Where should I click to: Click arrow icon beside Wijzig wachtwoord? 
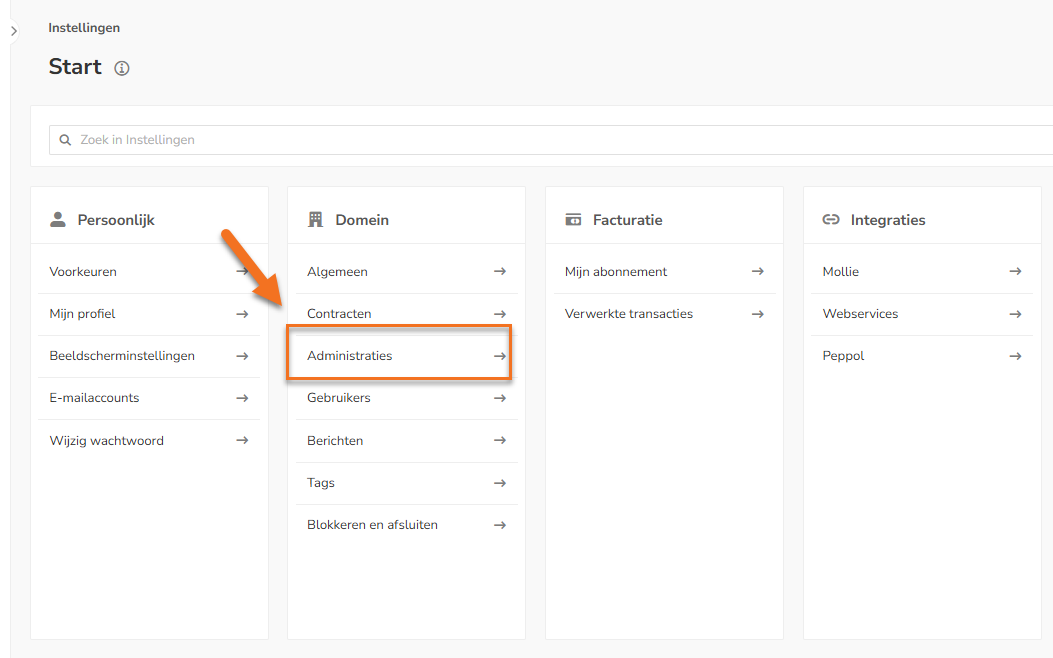(242, 440)
